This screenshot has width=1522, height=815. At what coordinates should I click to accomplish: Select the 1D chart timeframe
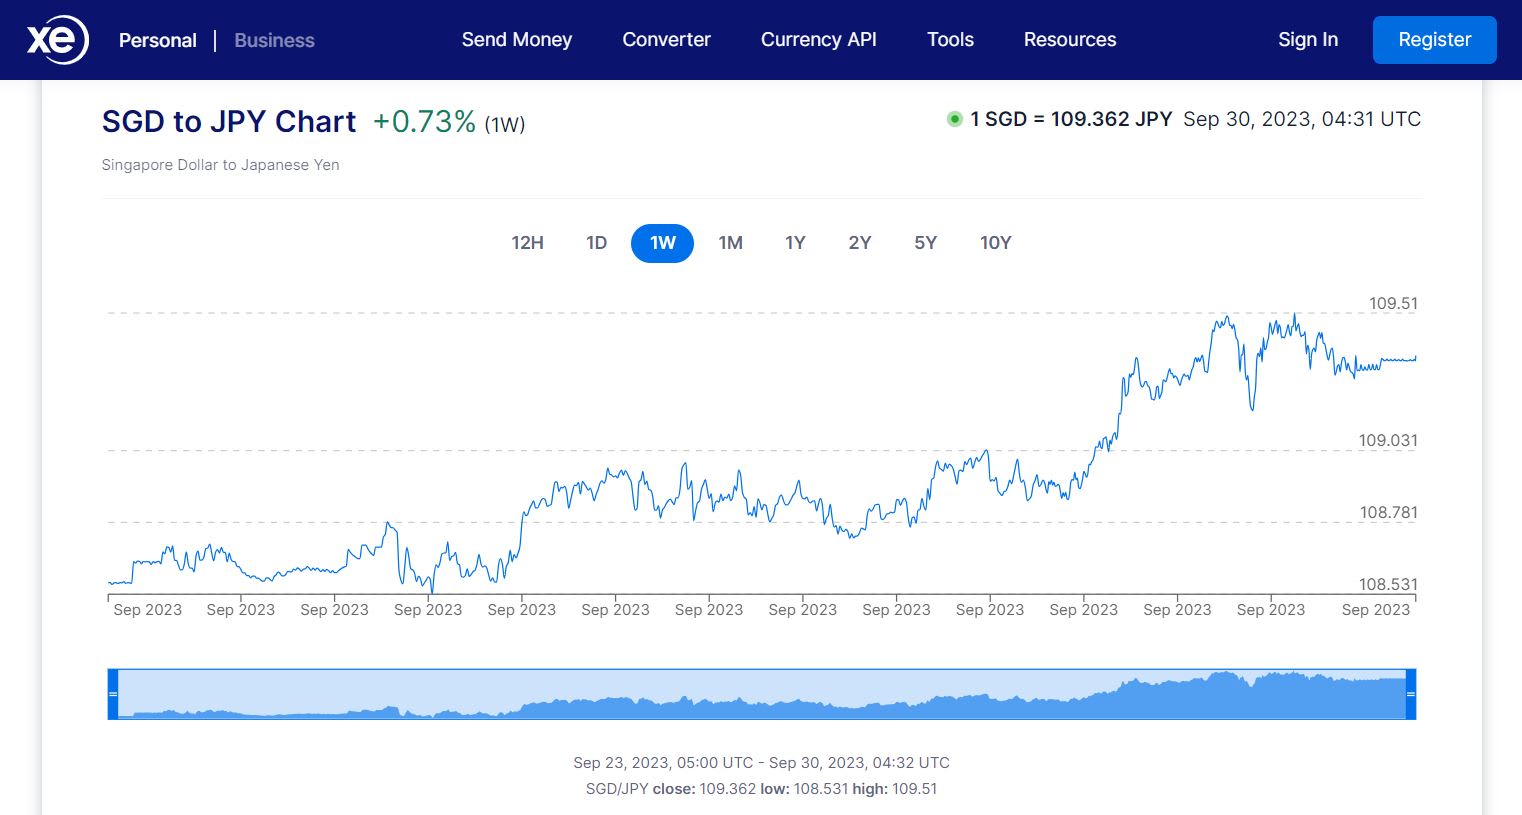pos(596,242)
